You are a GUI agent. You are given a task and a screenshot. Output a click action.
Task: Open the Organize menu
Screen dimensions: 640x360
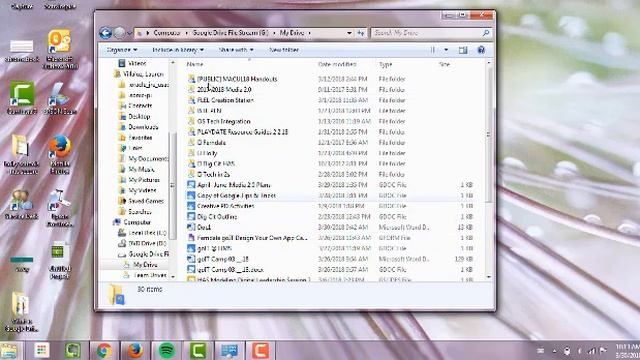(122, 50)
